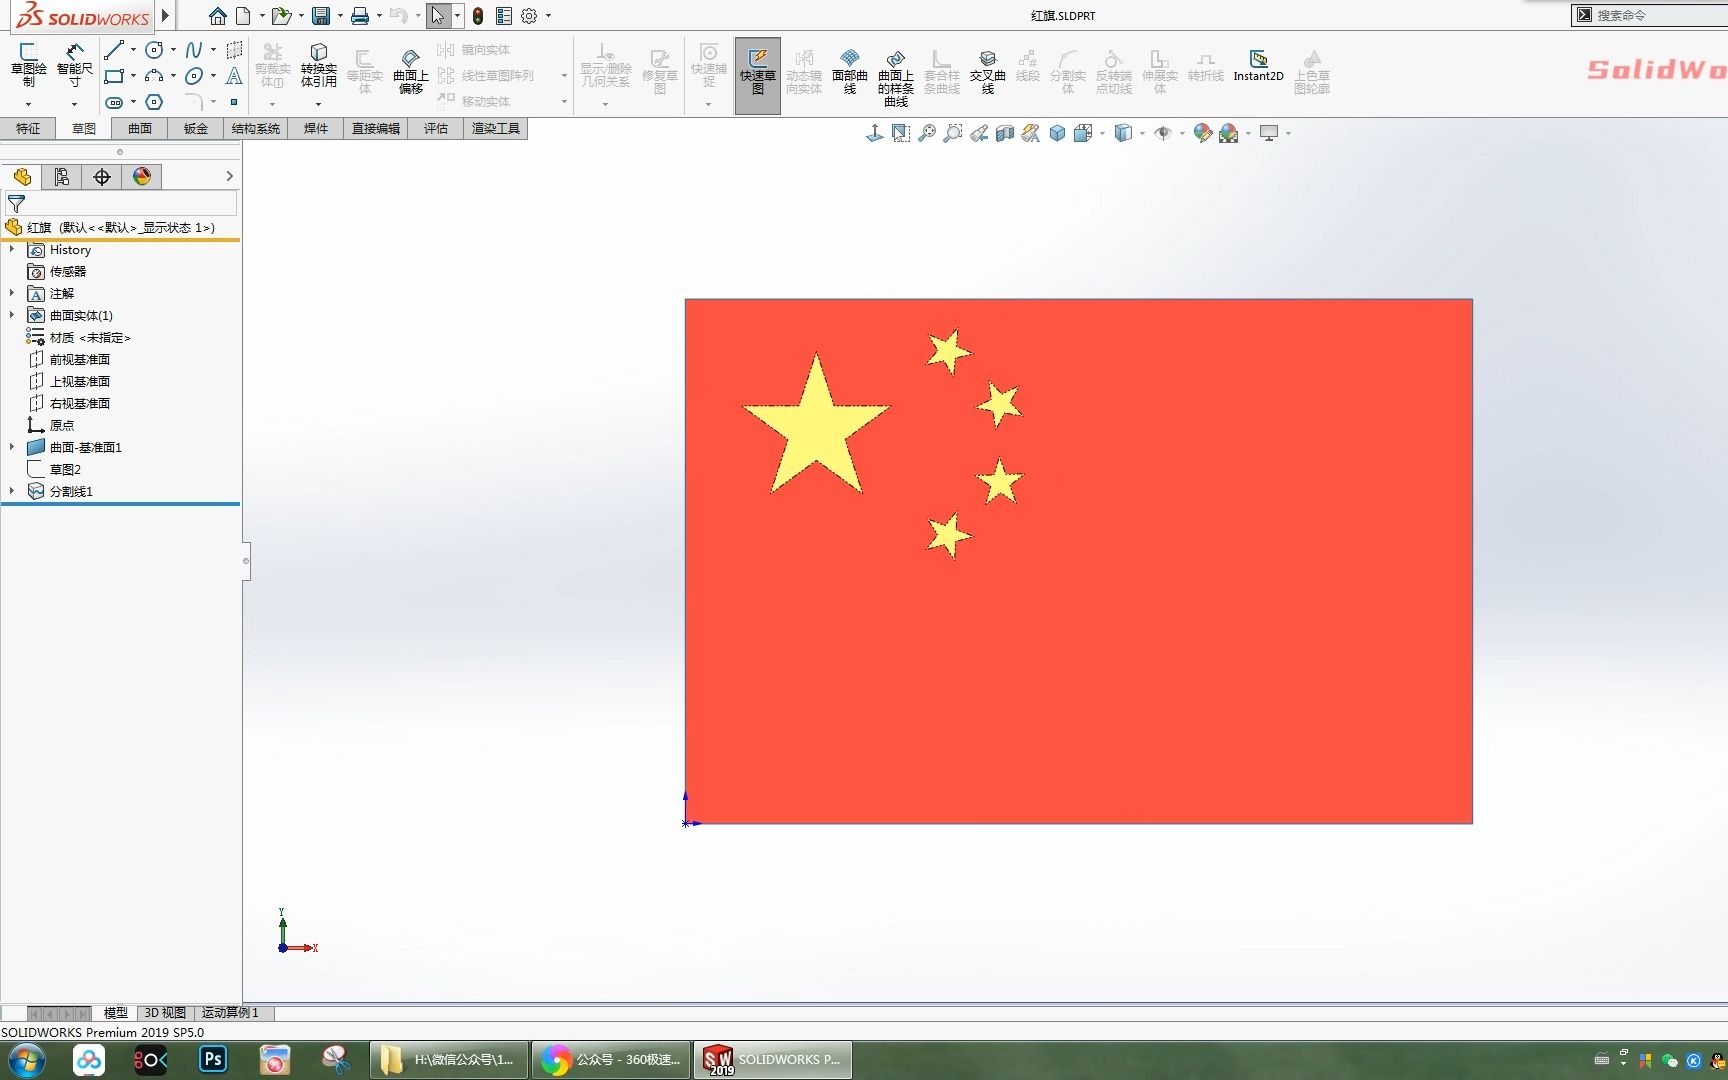This screenshot has height=1080, width=1728.
Task: Expand the 曲面-基准面1 feature node
Action: click(12, 447)
